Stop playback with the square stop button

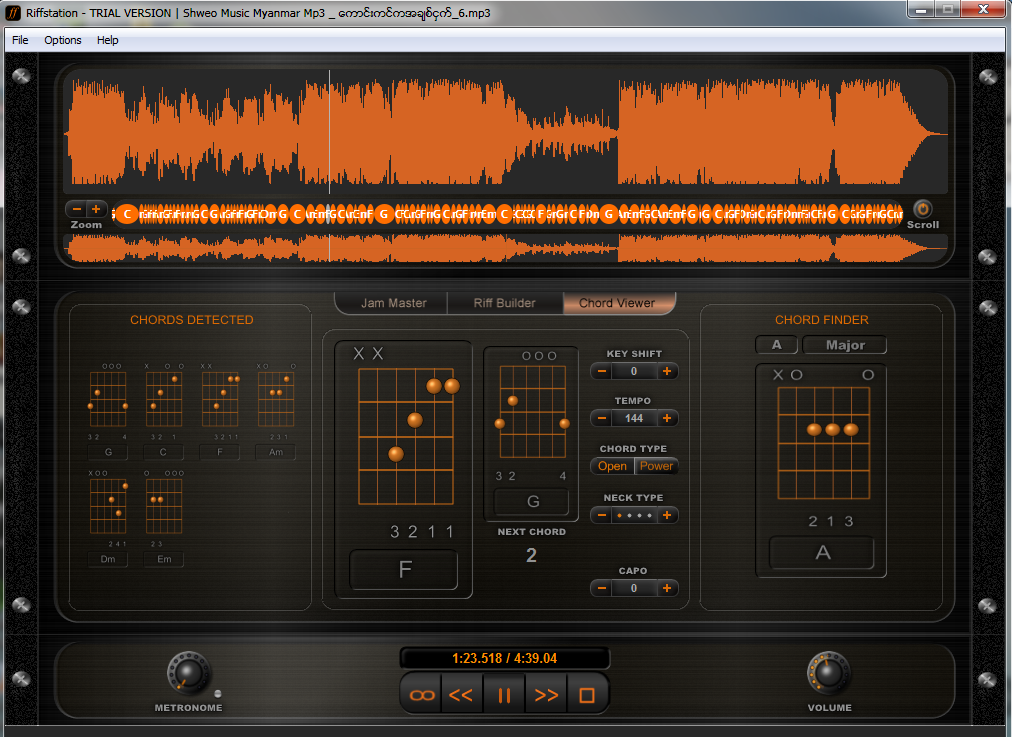587,695
